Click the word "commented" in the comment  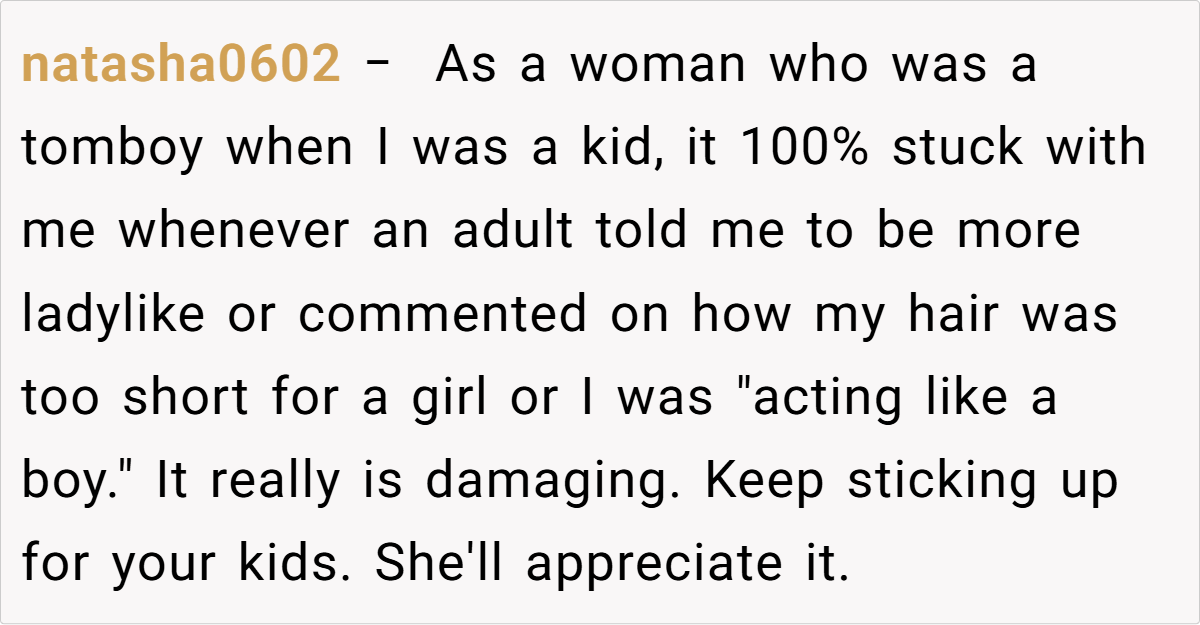tap(443, 315)
